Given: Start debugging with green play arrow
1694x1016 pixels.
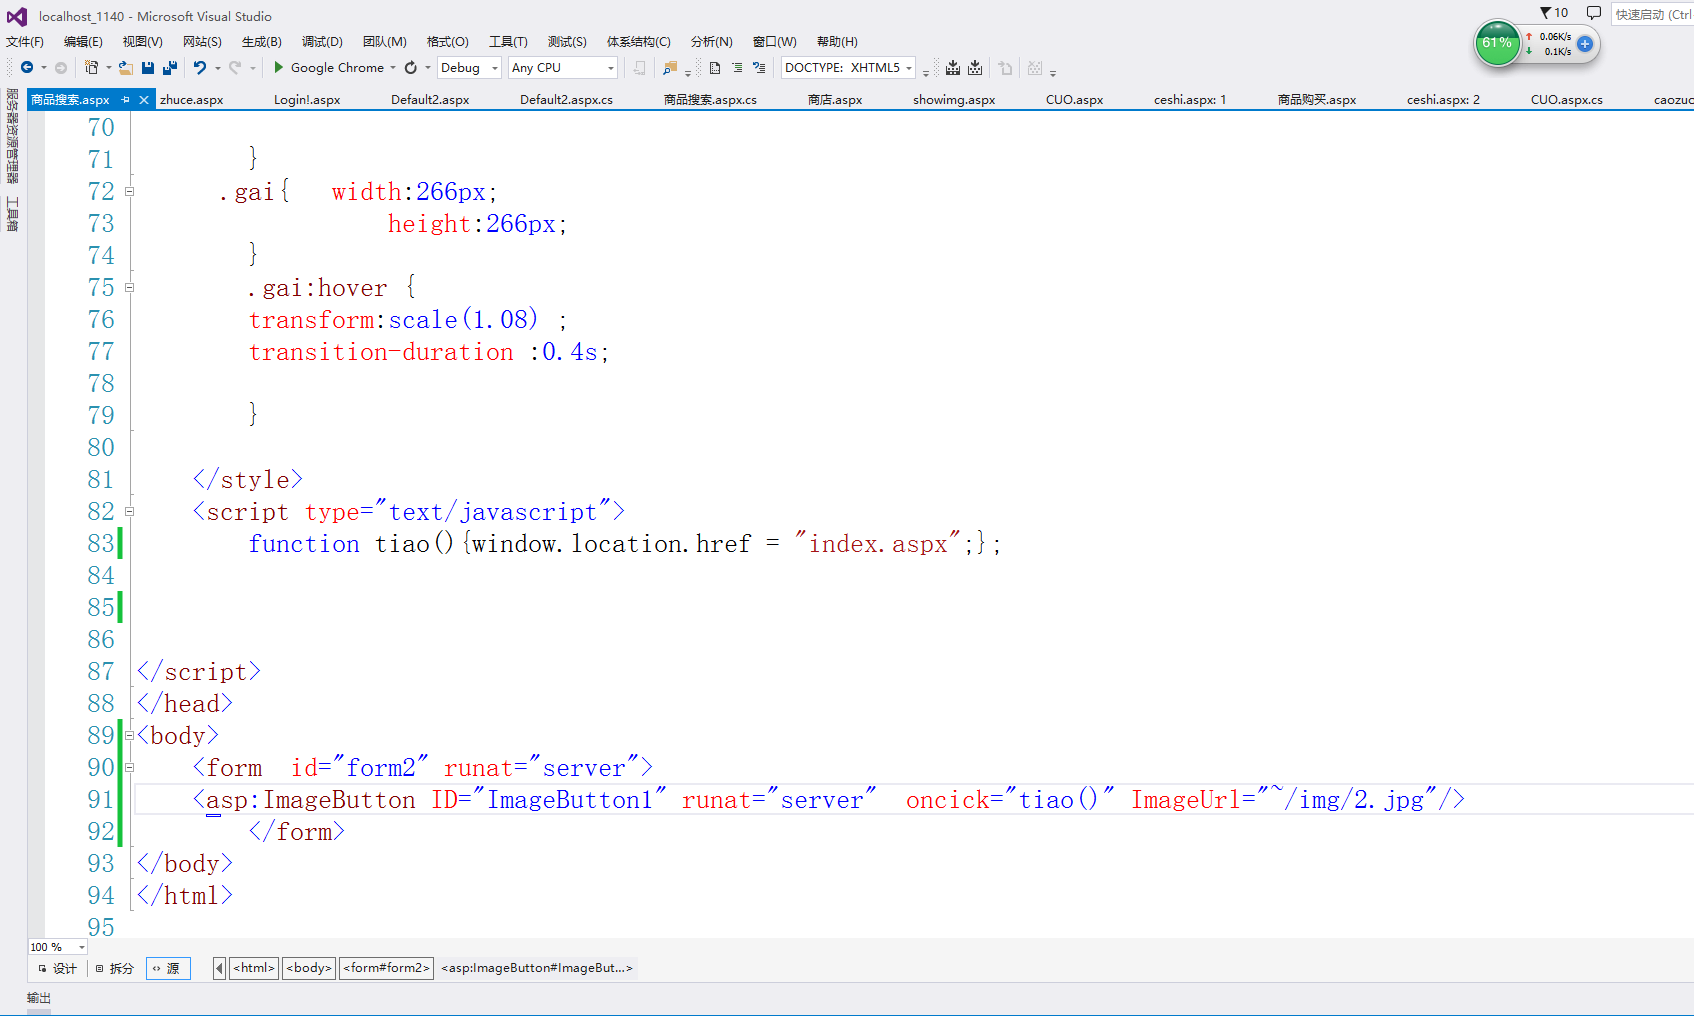Looking at the screenshot, I should 279,68.
